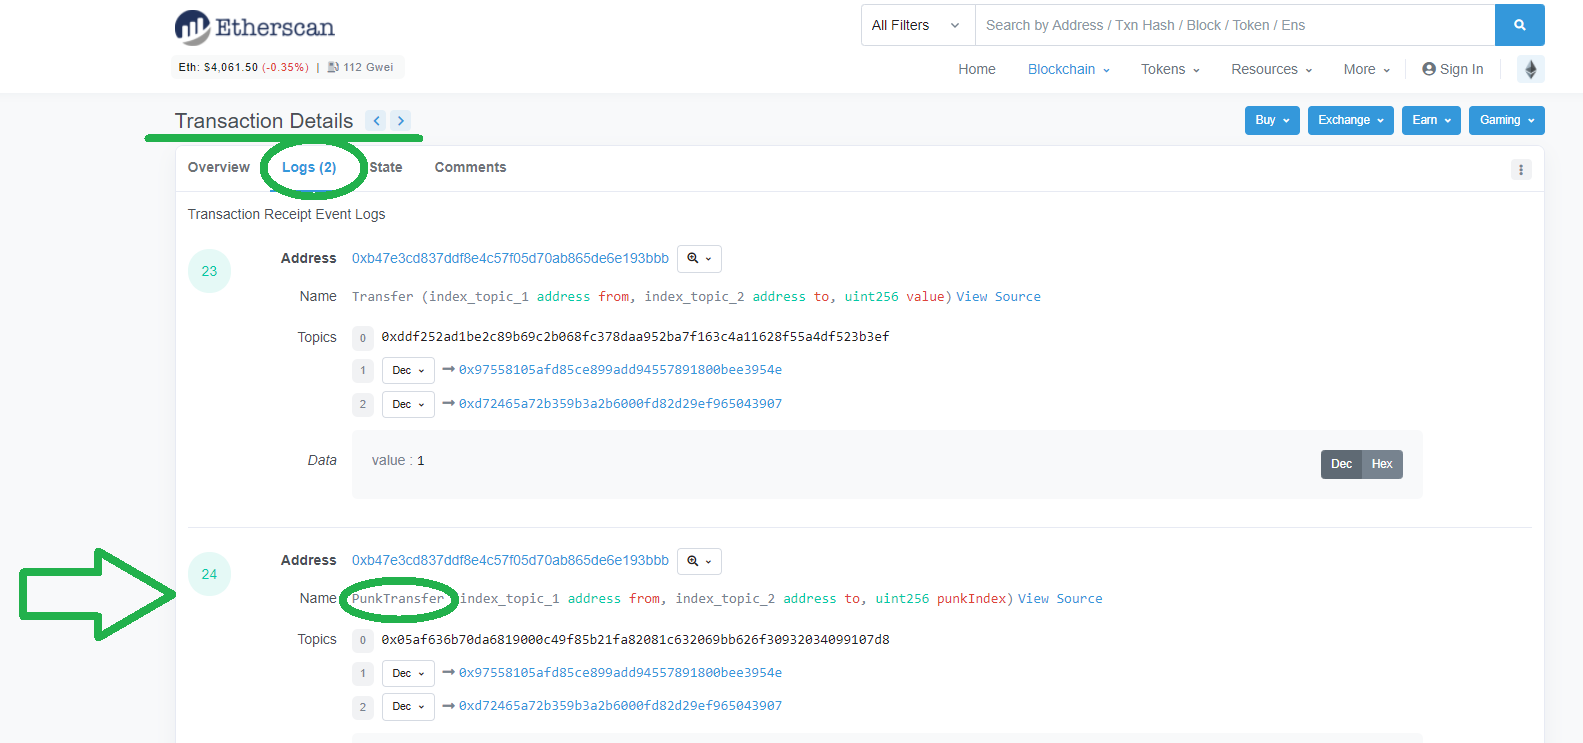This screenshot has height=743, width=1583.
Task: Switch to the Logs (2) tab
Action: pos(309,167)
